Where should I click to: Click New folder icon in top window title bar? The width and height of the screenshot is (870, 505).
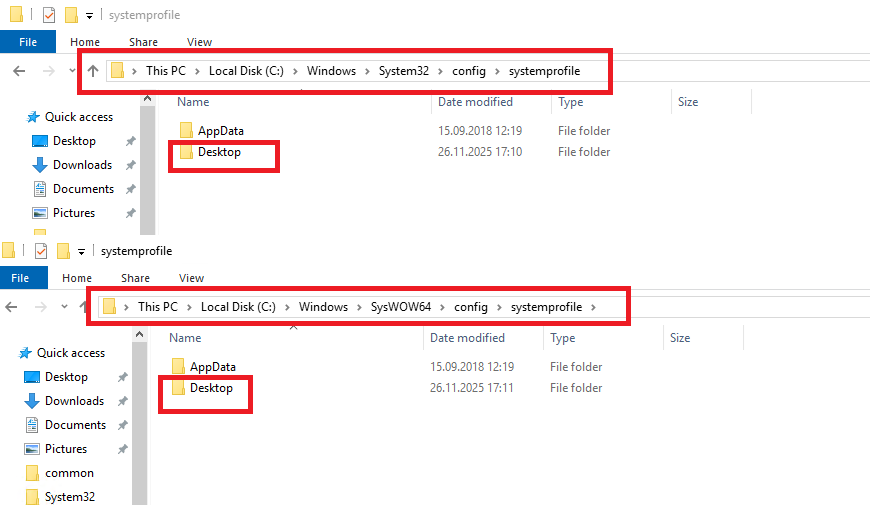coord(71,15)
